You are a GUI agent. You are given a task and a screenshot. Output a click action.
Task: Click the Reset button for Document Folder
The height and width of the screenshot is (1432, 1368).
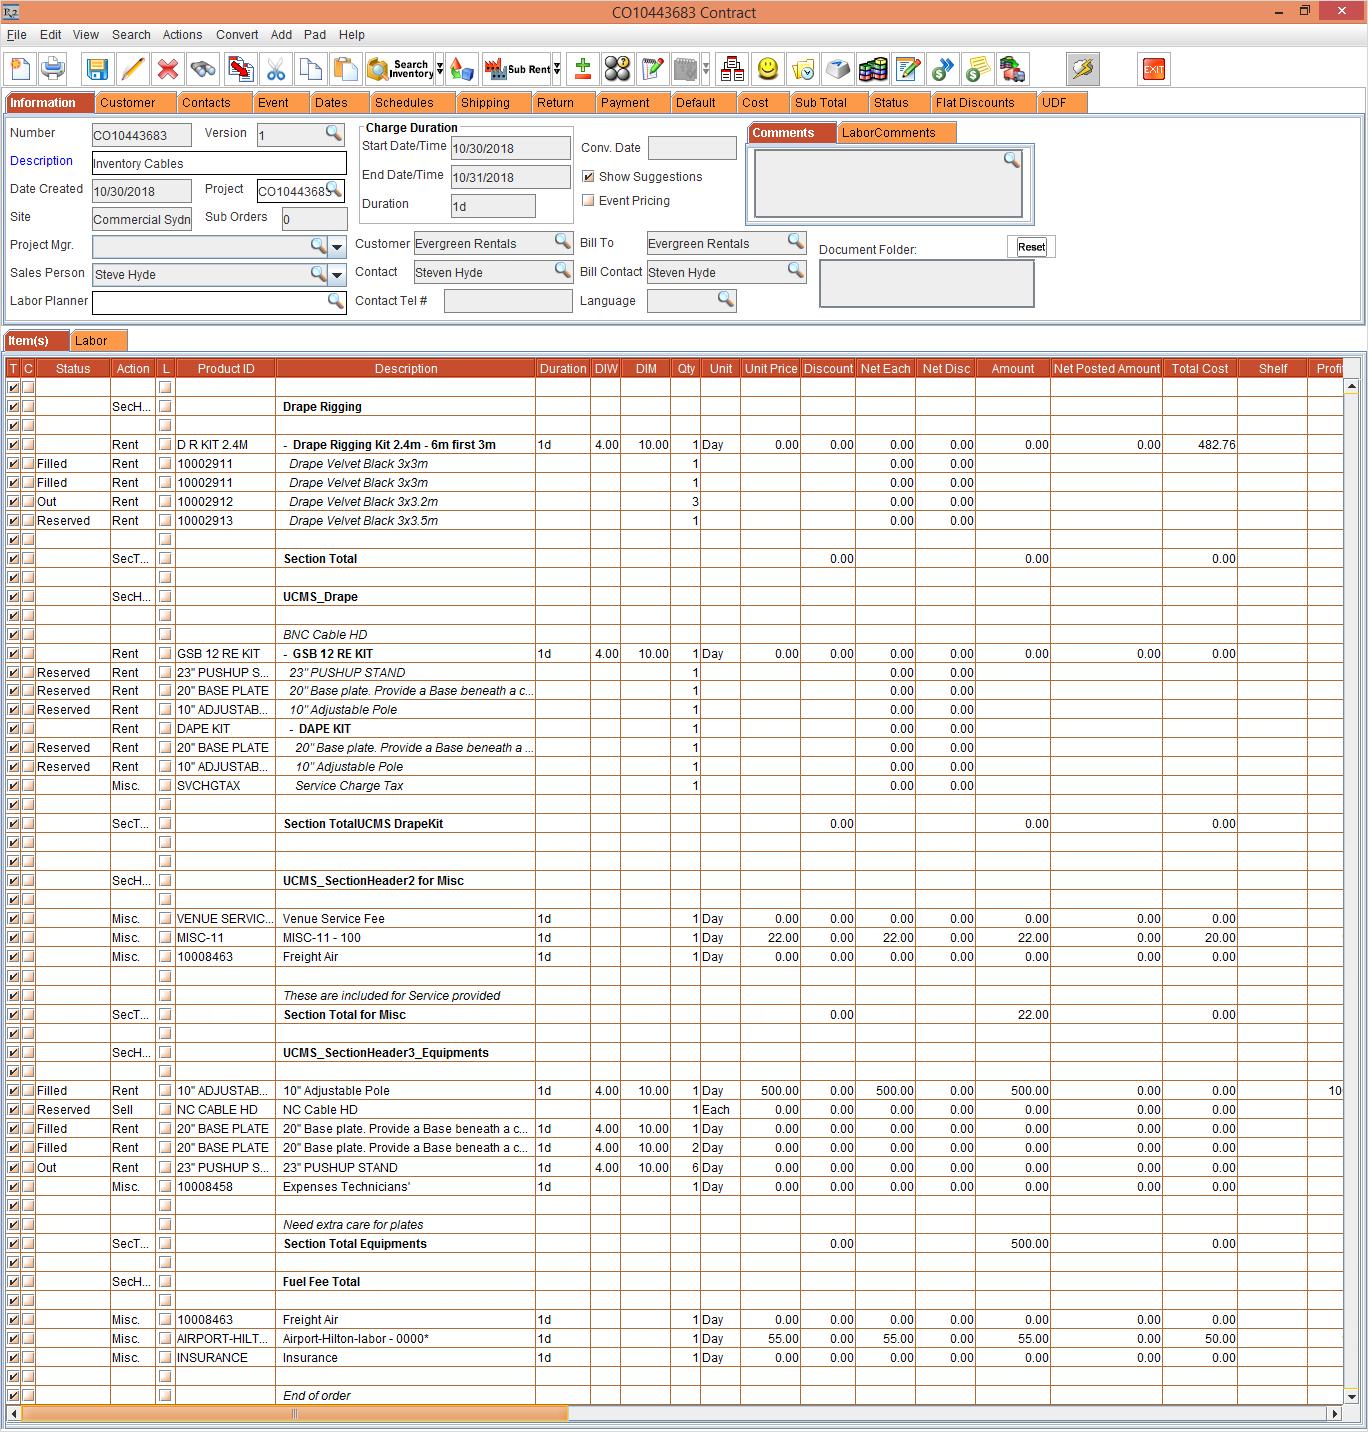coord(1030,246)
